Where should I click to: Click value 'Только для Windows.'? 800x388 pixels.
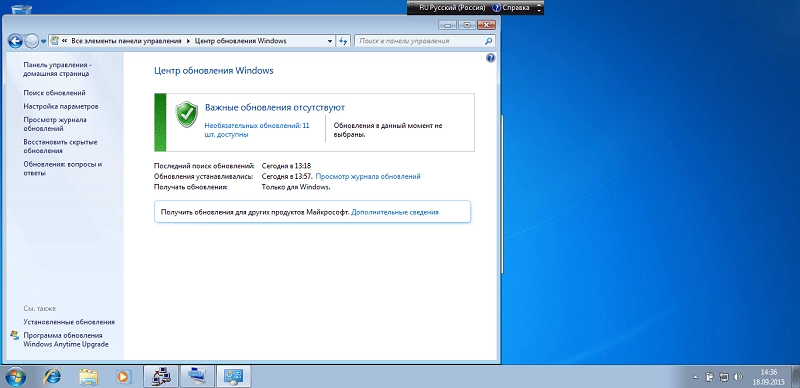coord(296,187)
